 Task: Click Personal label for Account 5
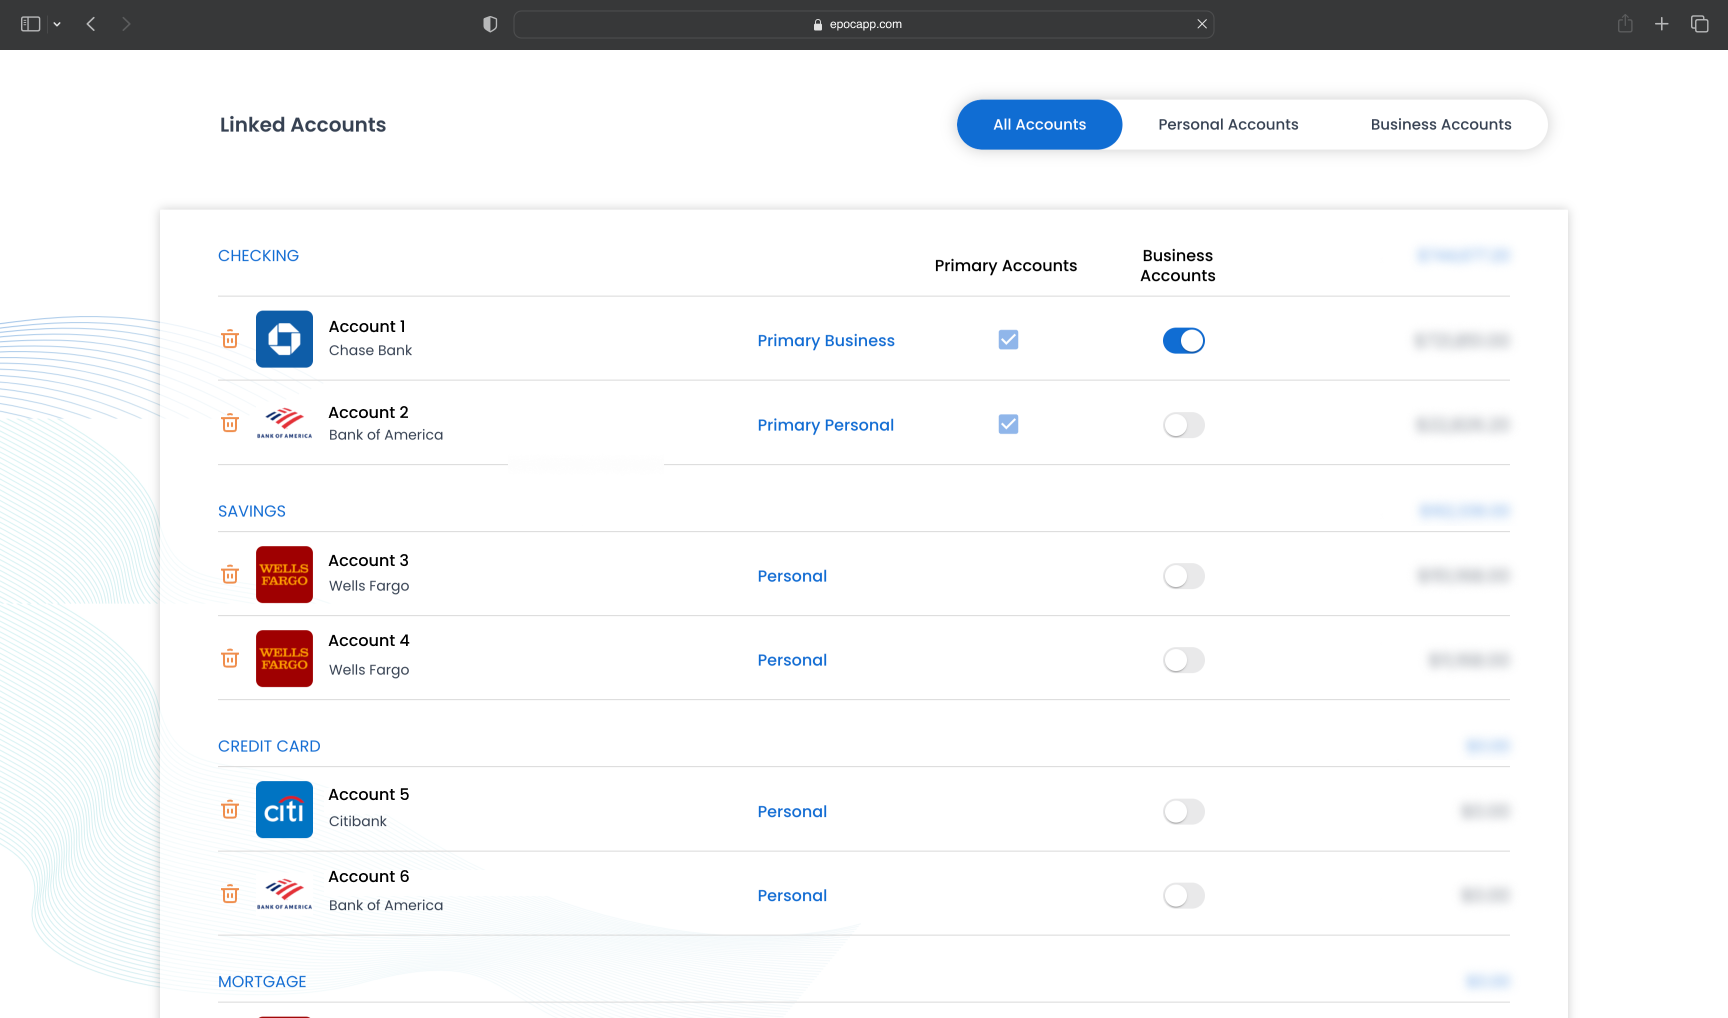pos(792,811)
